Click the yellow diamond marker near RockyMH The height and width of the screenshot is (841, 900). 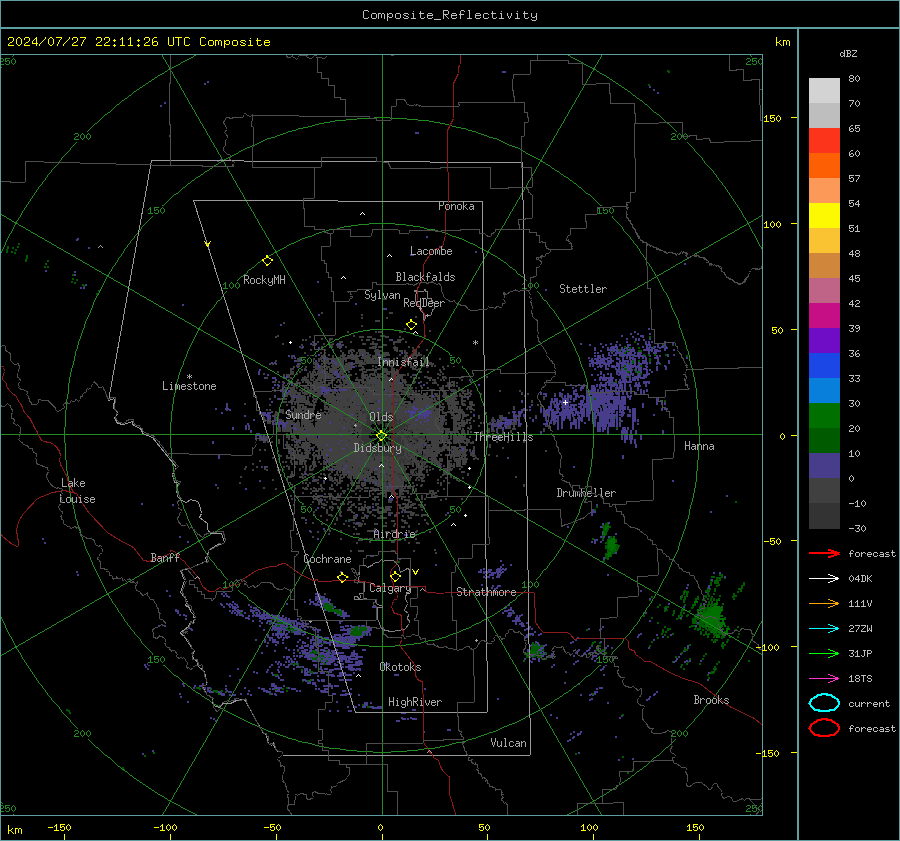point(267,261)
